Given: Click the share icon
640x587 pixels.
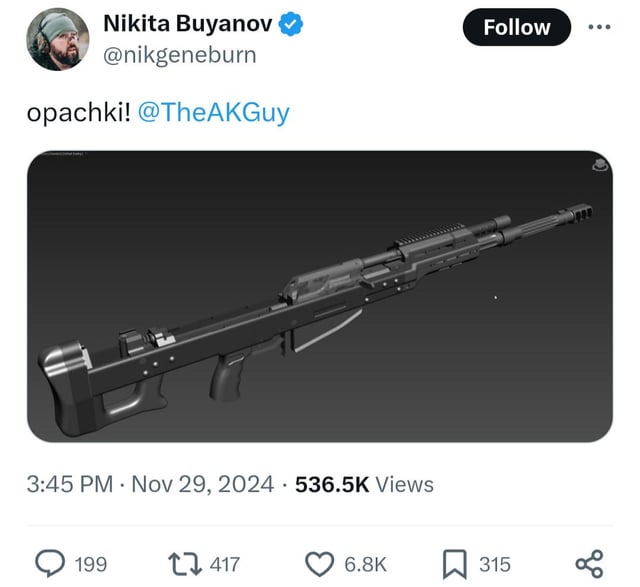Looking at the screenshot, I should click(589, 564).
